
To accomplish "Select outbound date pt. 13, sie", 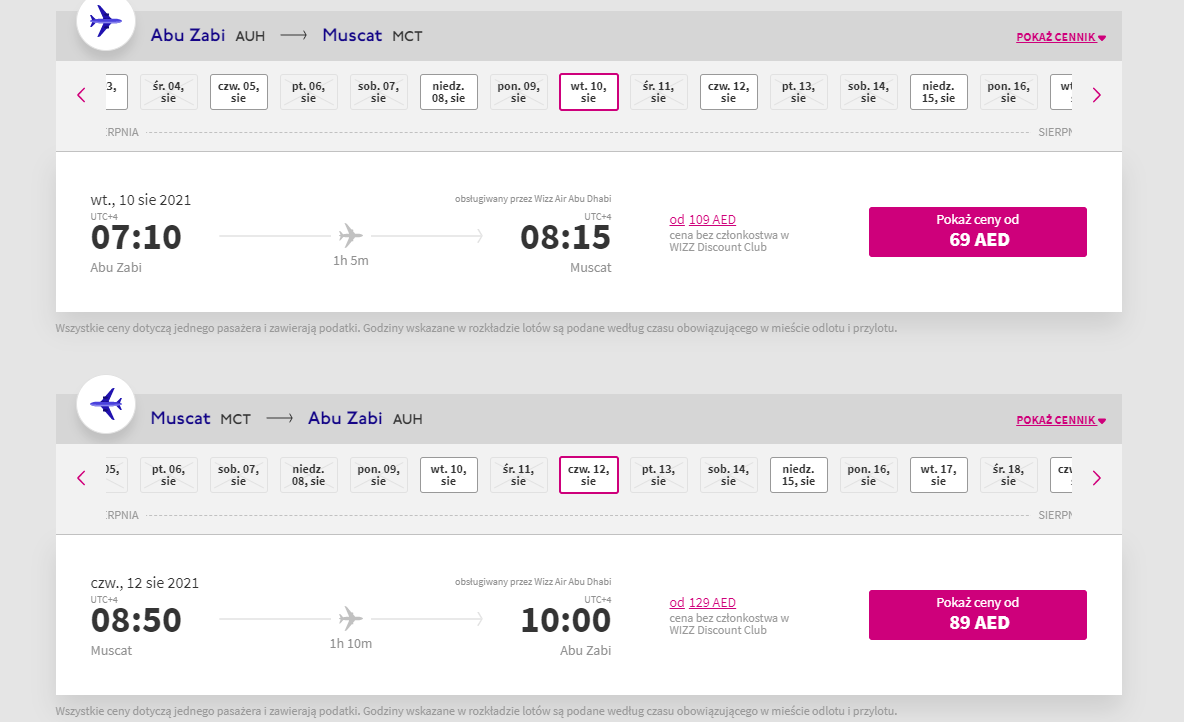I will click(x=799, y=92).
